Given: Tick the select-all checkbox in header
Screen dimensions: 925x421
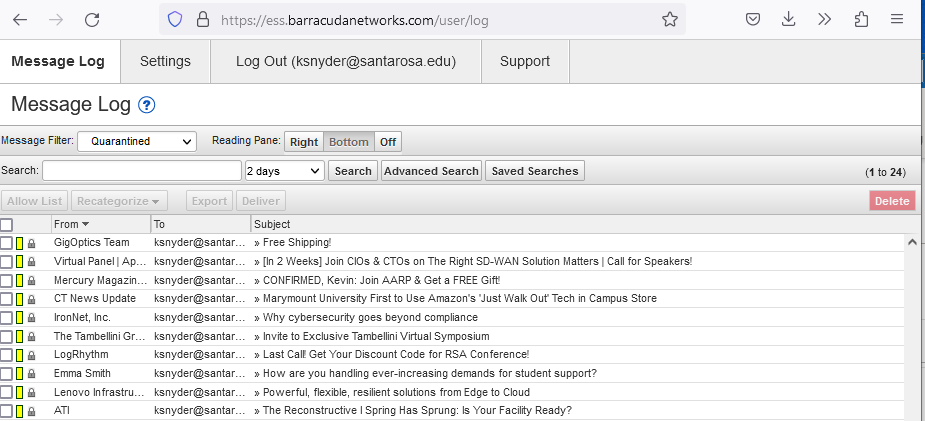Looking at the screenshot, I should (6, 225).
